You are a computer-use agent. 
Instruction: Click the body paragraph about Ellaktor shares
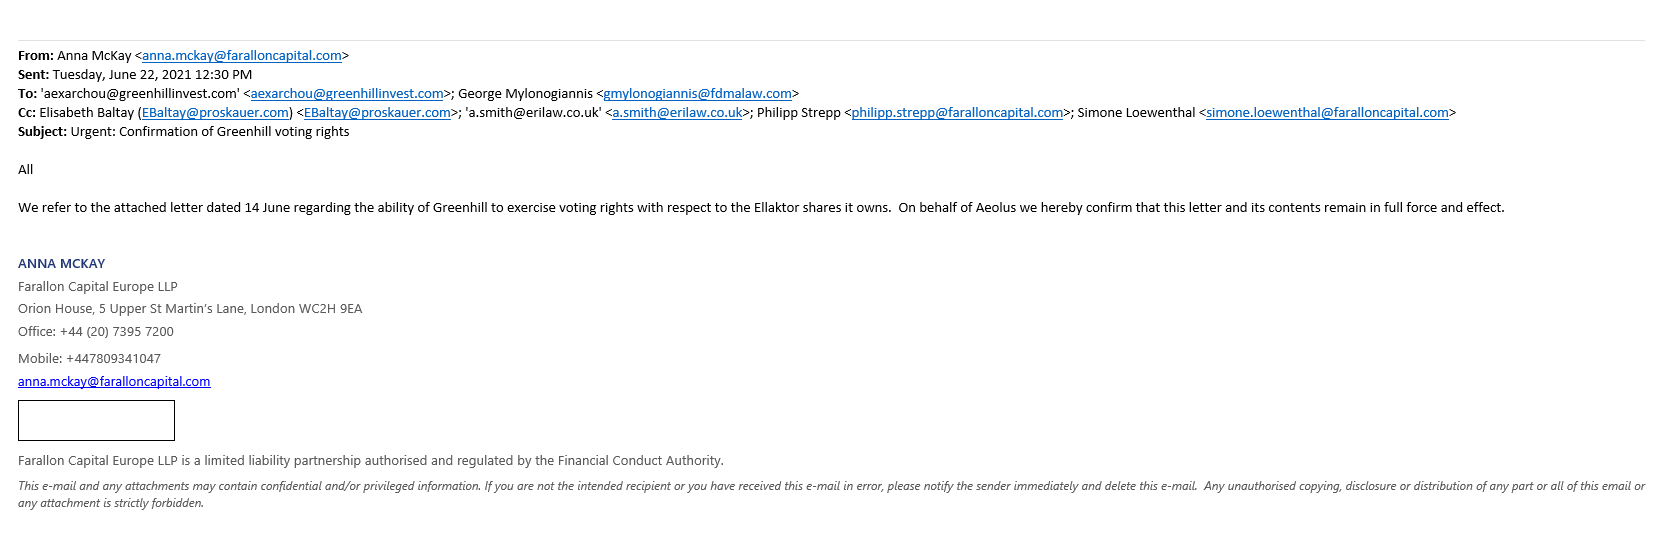pyautogui.click(x=761, y=208)
